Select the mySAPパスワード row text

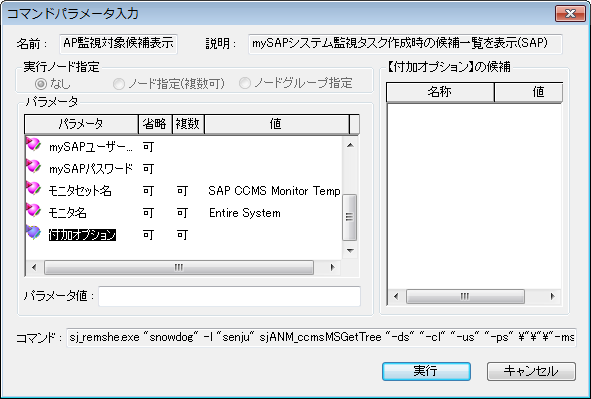[x=91, y=169]
